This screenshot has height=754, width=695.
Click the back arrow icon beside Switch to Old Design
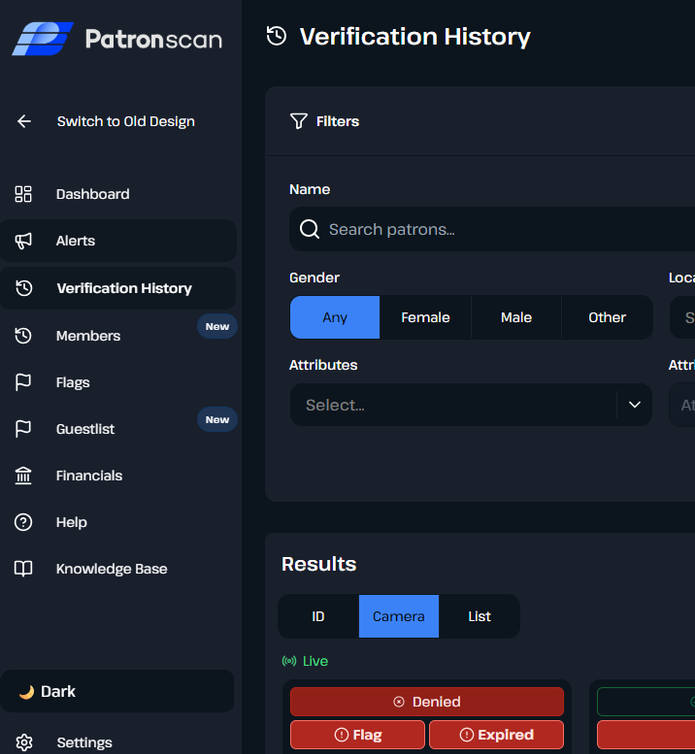point(24,121)
